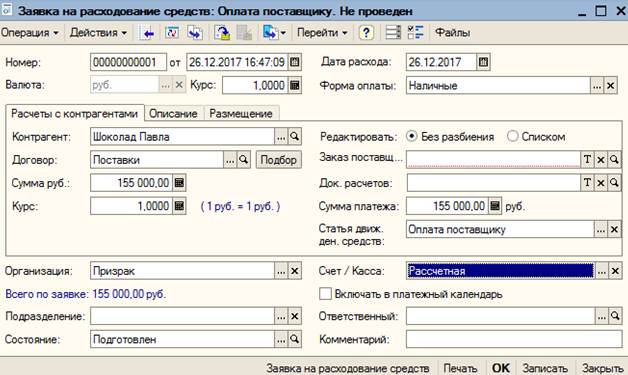Open Форма оплаты selection with ellipsis button
This screenshot has height=375, width=628.
click(x=597, y=85)
